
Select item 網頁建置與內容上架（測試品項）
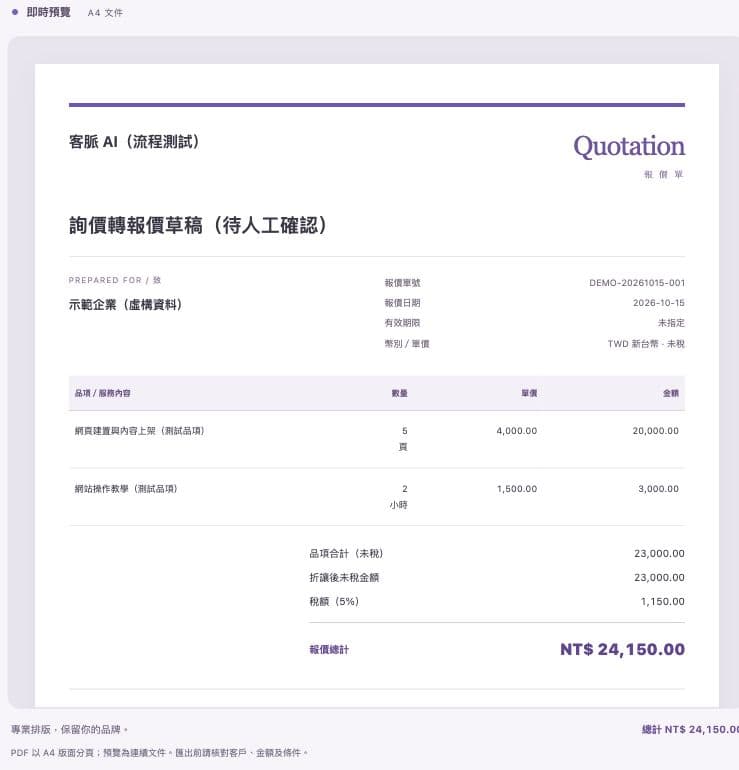point(139,431)
